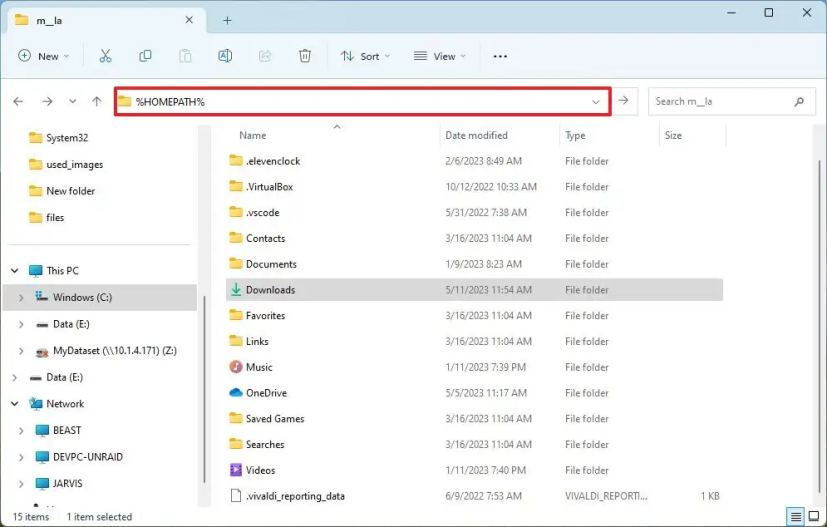
Task: Close the m__la tab
Action: [x=189, y=20]
